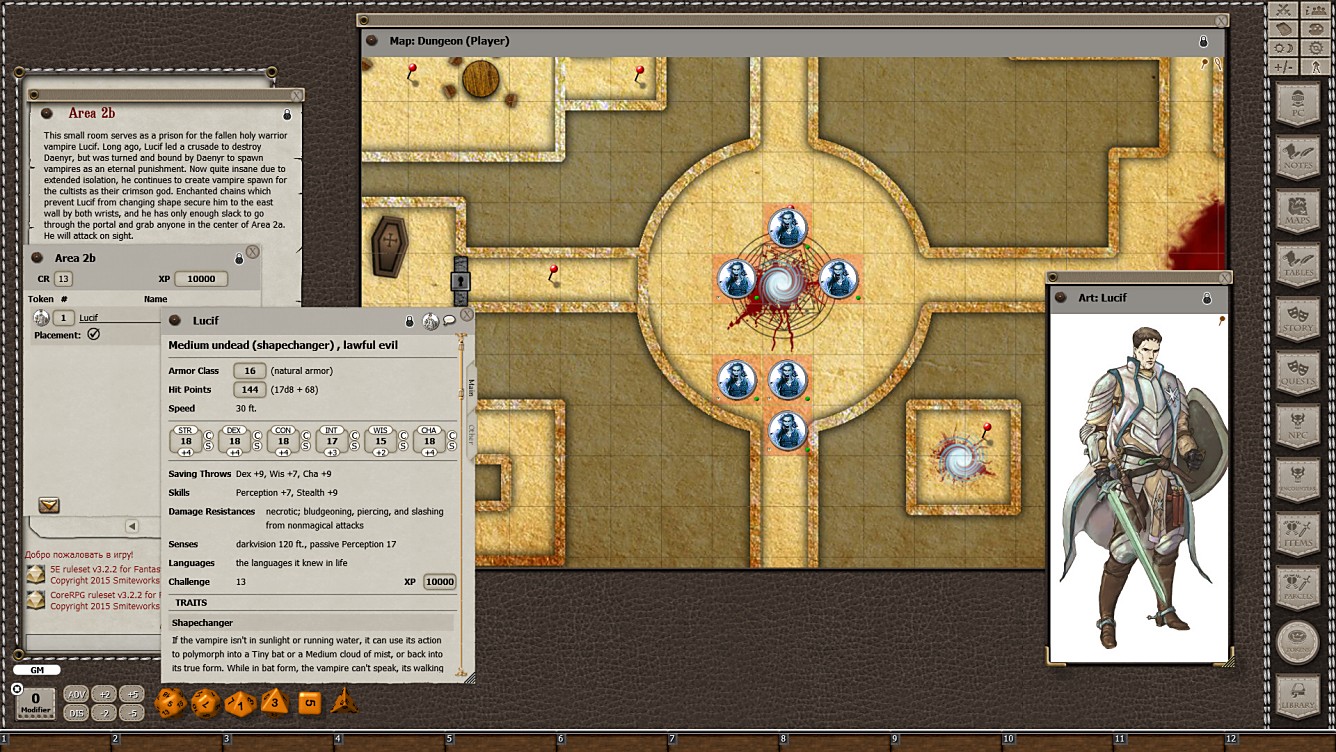Enable the ADV advantage toggle
Screen dimensions: 1336x752
pos(76,692)
